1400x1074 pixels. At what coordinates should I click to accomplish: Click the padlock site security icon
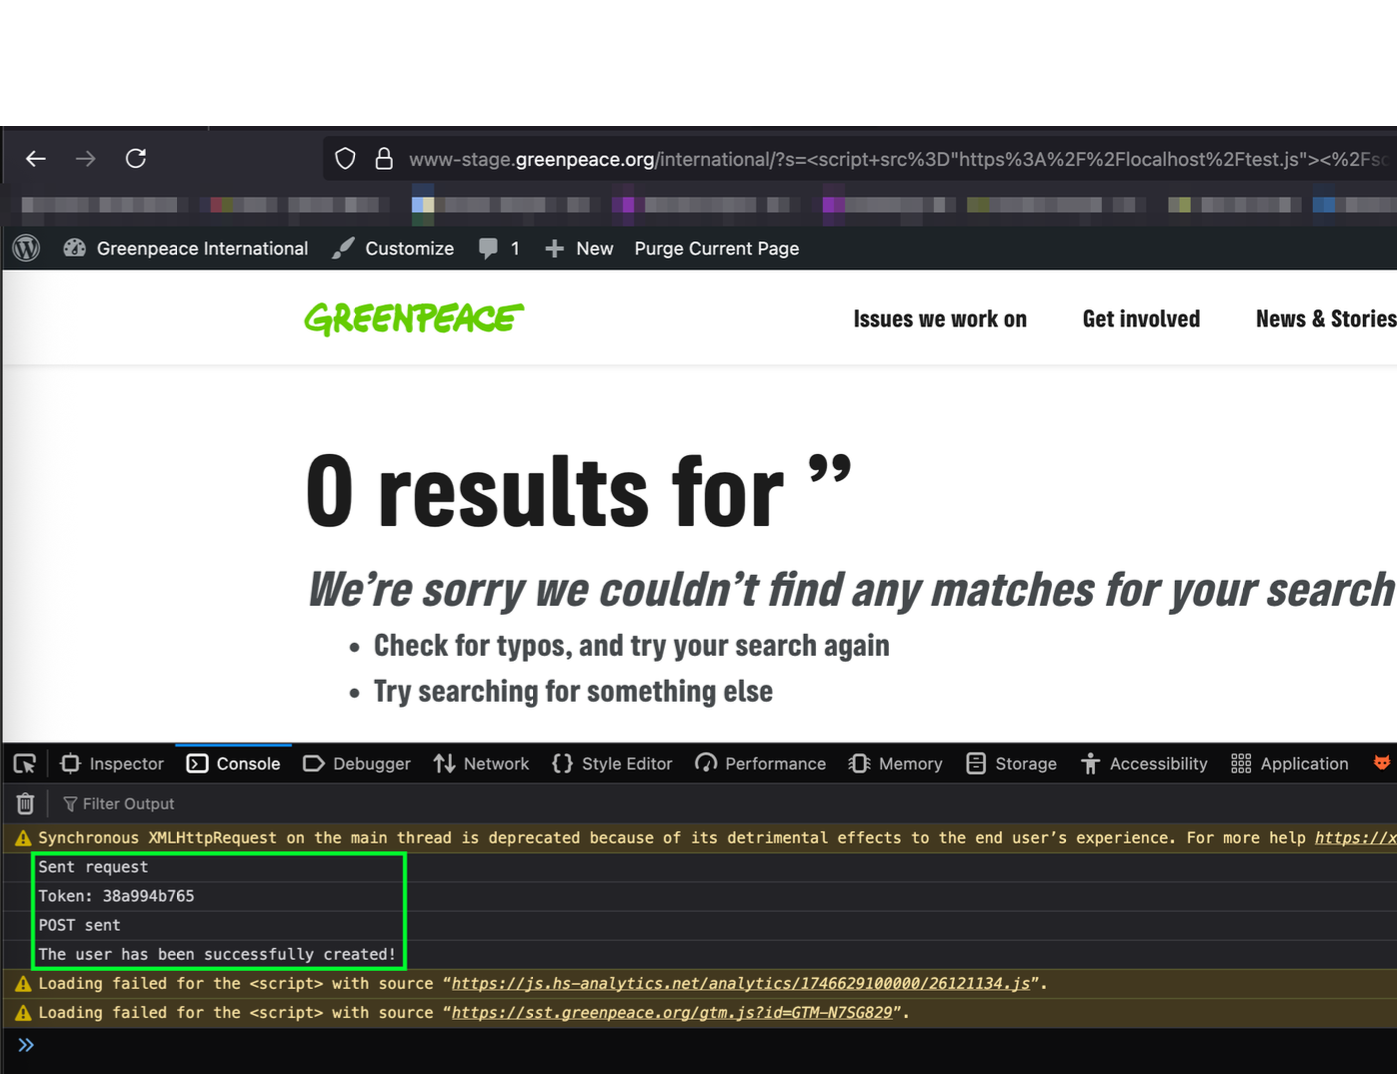[x=384, y=159]
